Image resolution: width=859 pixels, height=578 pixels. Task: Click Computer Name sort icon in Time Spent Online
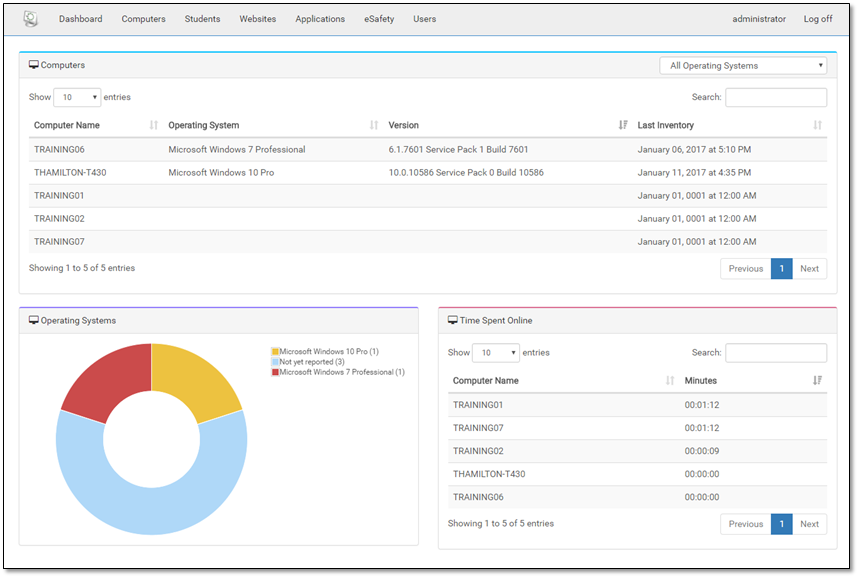click(x=670, y=381)
